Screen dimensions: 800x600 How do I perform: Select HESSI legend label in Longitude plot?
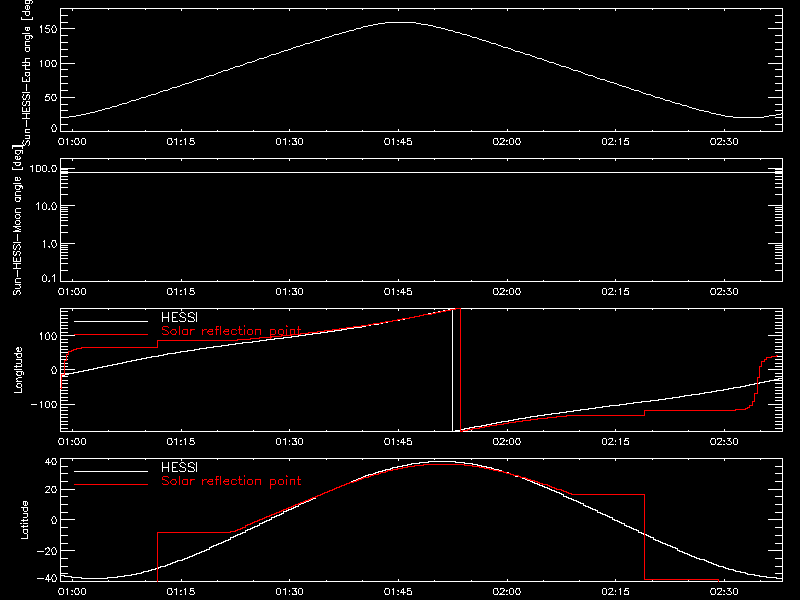pyautogui.click(x=179, y=317)
